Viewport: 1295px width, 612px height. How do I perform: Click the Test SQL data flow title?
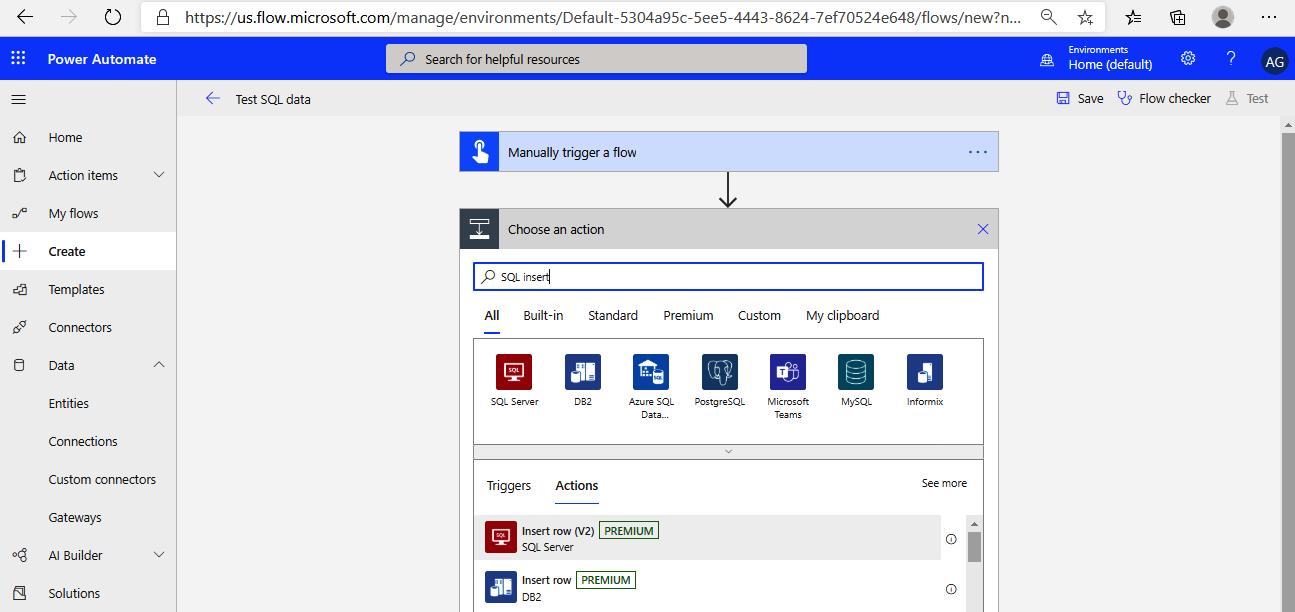pos(273,99)
